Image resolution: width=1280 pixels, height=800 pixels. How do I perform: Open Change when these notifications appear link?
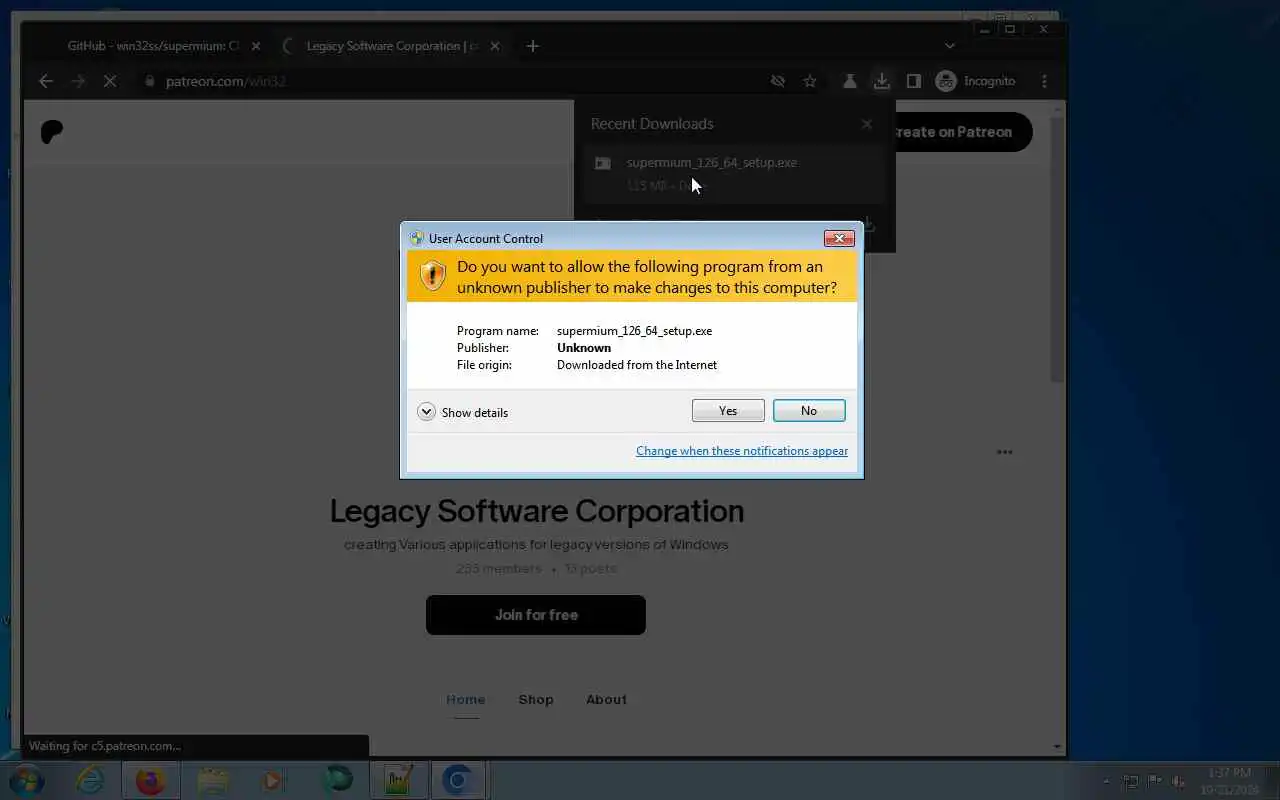742,451
